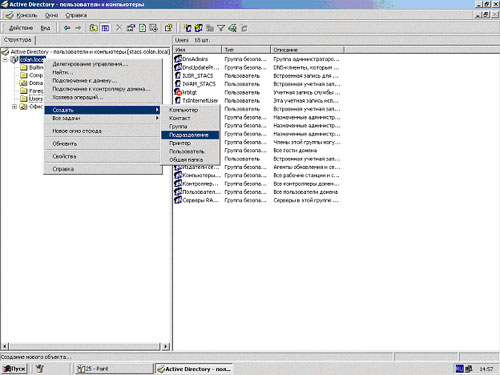This screenshot has height=375, width=500.
Task: Open Properties via the toolbar icon
Action: point(131,28)
